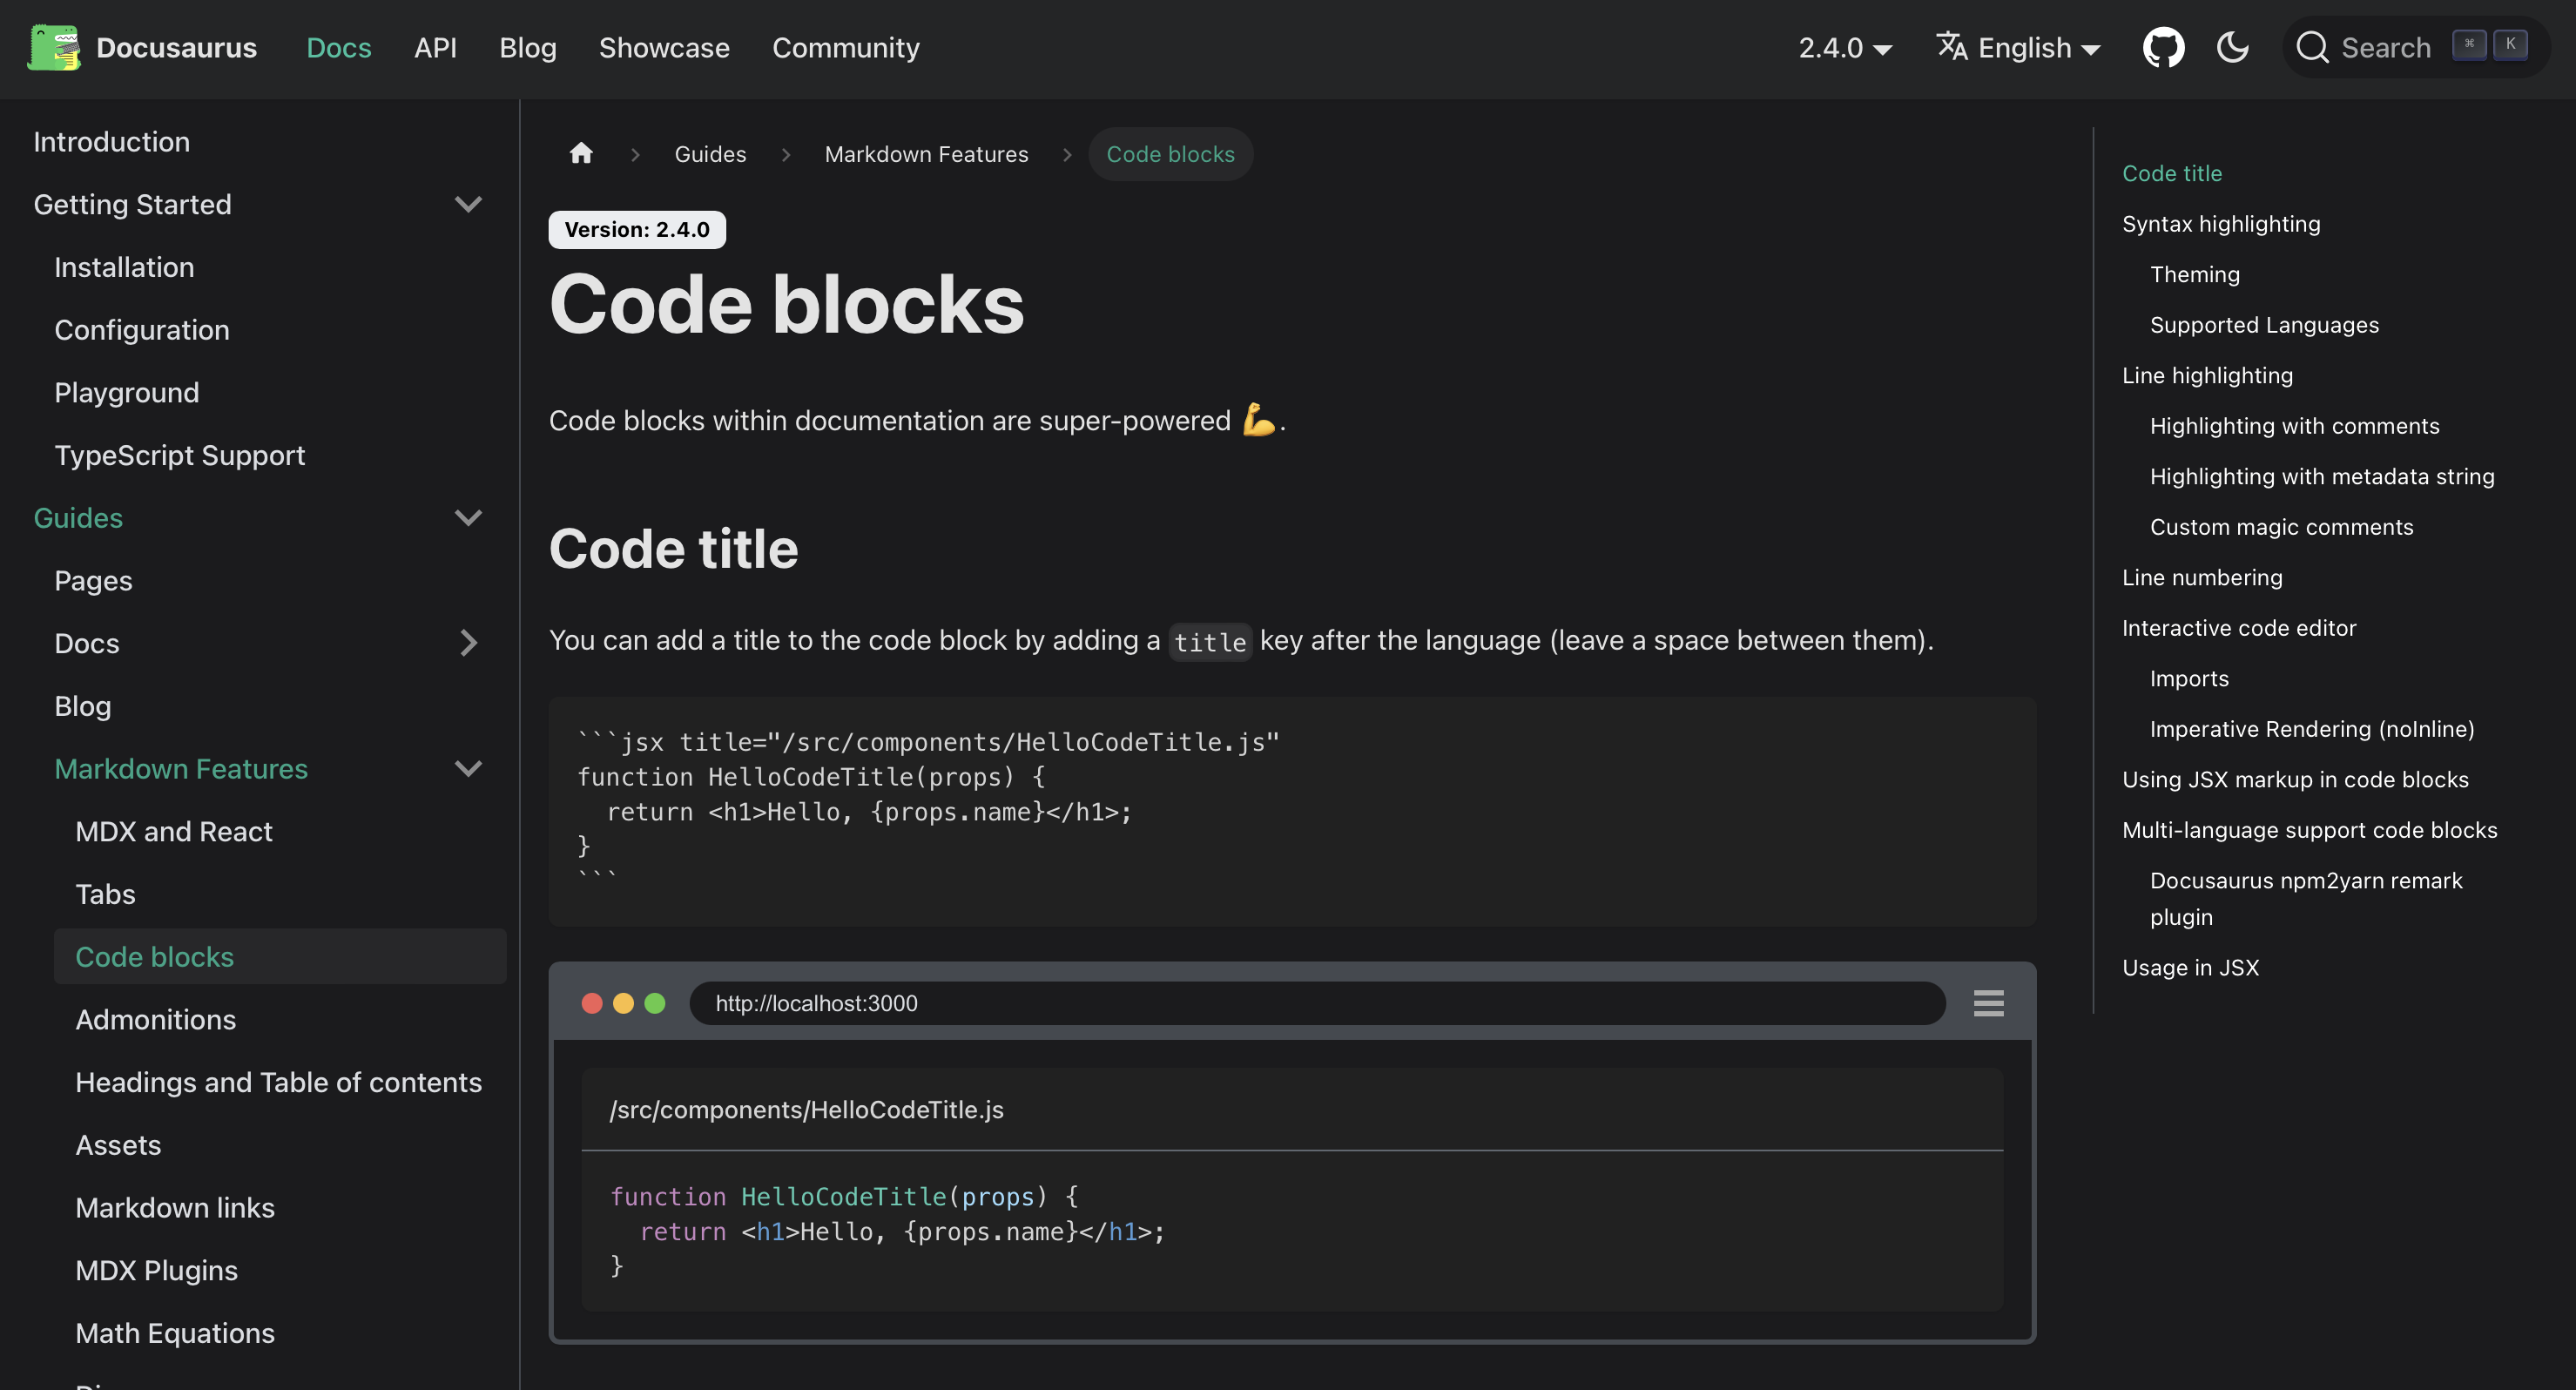Click Code blocks breadcrumb pill
2576x1390 pixels.
tap(1170, 154)
